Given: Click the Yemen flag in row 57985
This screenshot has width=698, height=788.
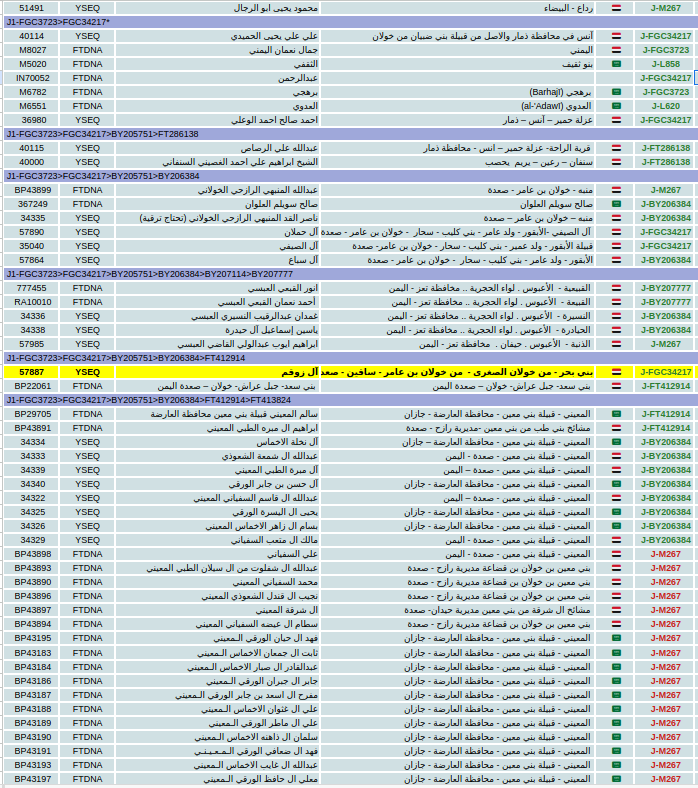Looking at the screenshot, I should pos(616,344).
